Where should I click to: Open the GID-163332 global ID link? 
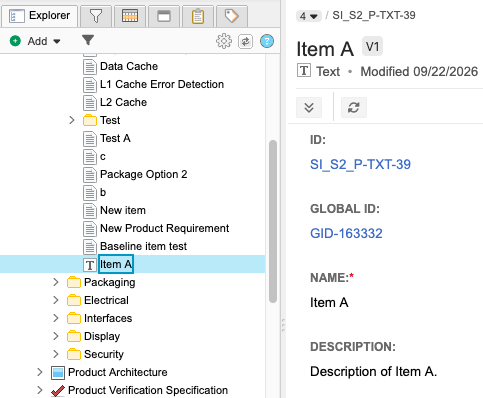click(x=346, y=233)
